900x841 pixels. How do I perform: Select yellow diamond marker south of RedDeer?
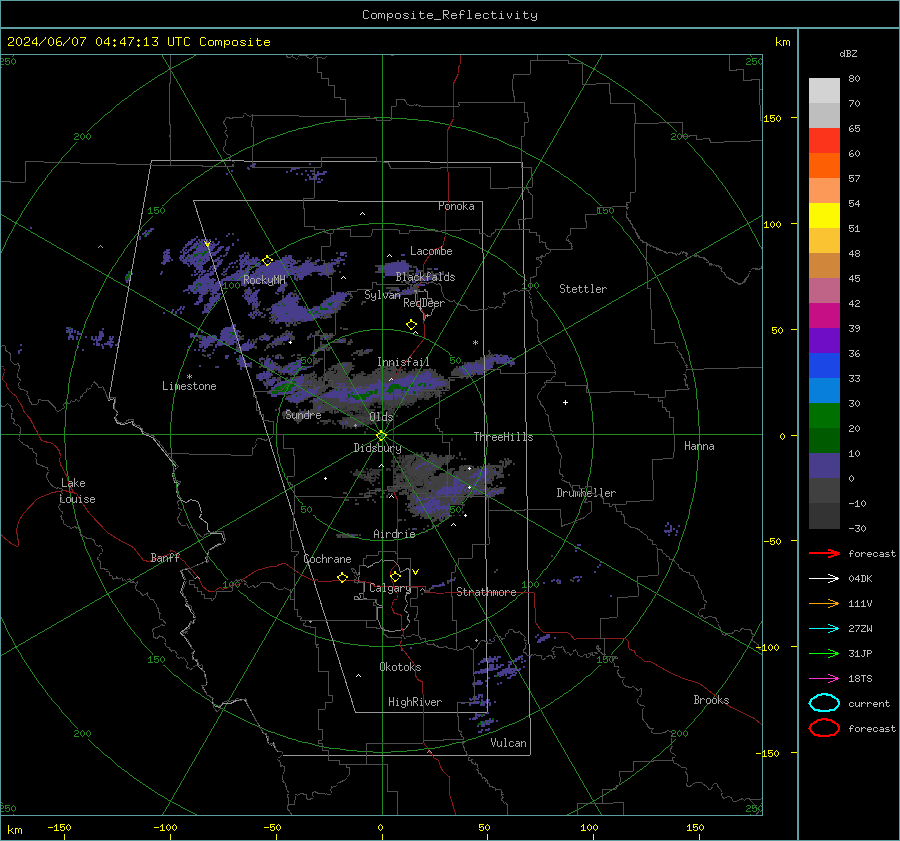click(x=411, y=325)
